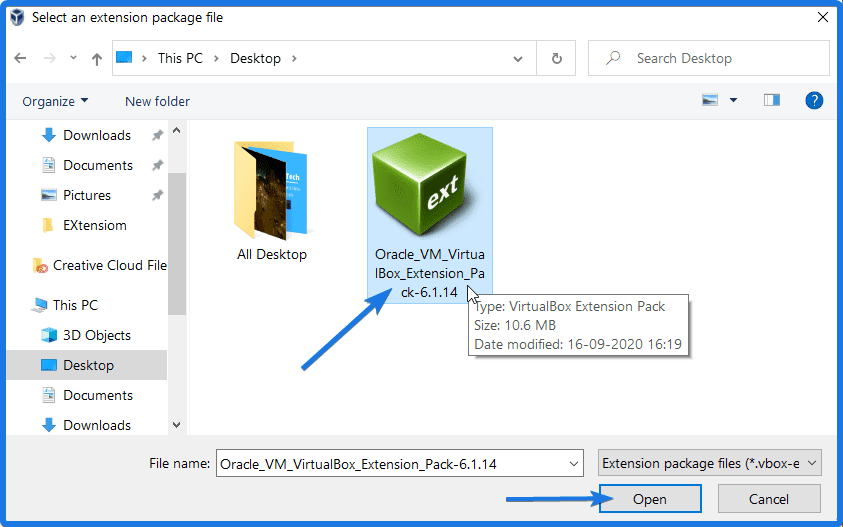Open the Help button
The image size is (843, 527).
[x=814, y=101]
